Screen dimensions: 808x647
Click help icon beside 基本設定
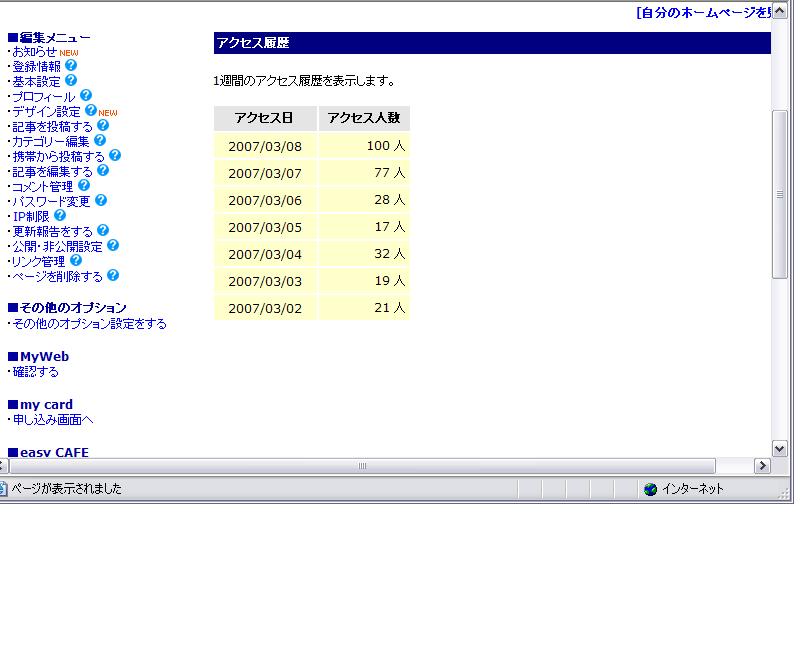71,81
